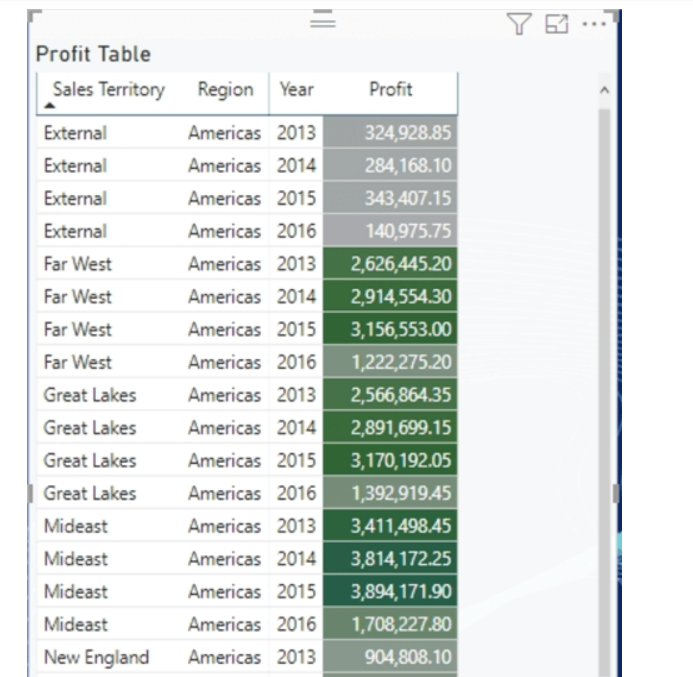Click Great Lakes in the 2015 row
This screenshot has width=693, height=677.
(90, 460)
